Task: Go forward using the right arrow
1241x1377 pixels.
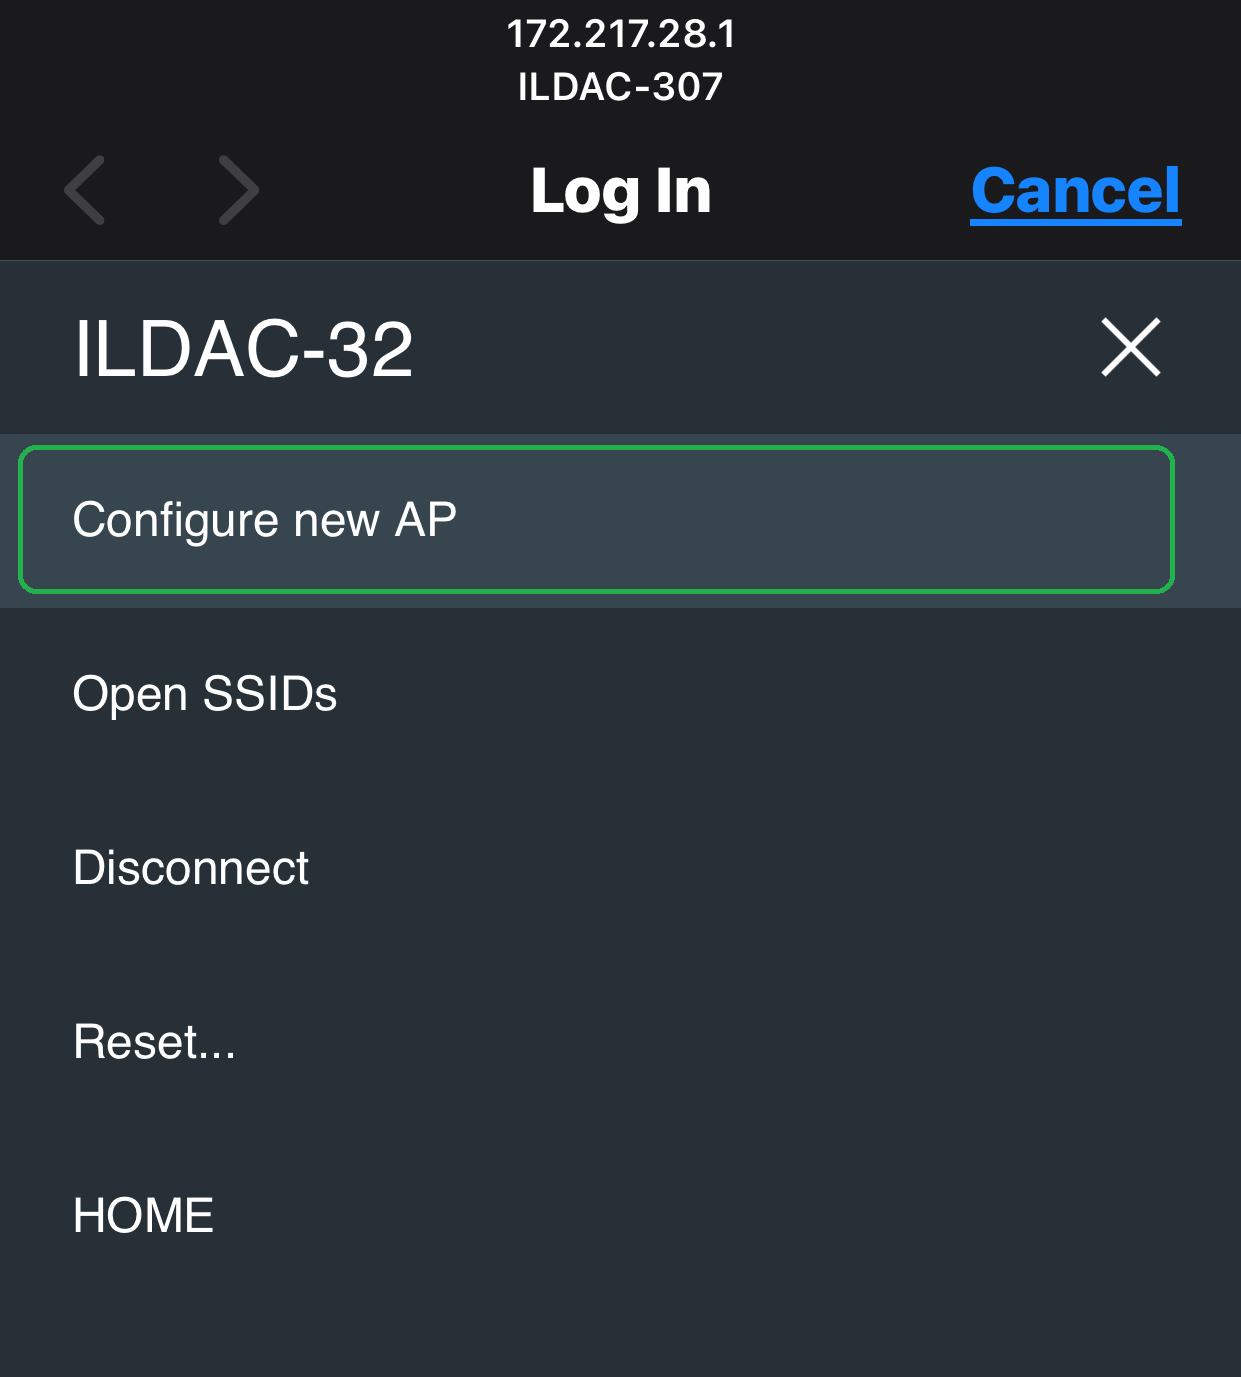Action: (239, 190)
